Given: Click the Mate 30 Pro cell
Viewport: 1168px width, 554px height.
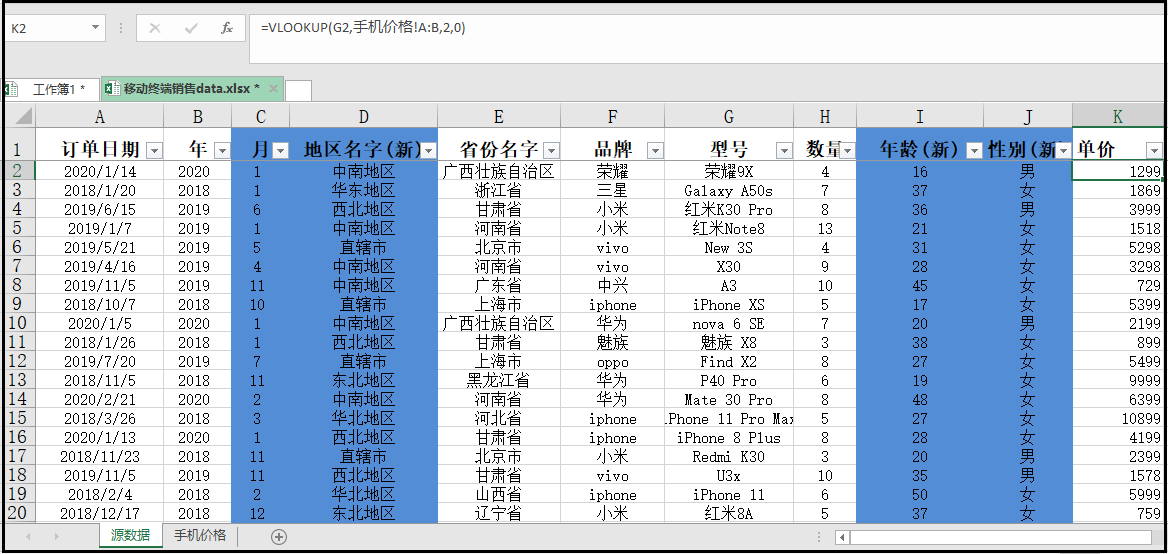Looking at the screenshot, I should [729, 400].
